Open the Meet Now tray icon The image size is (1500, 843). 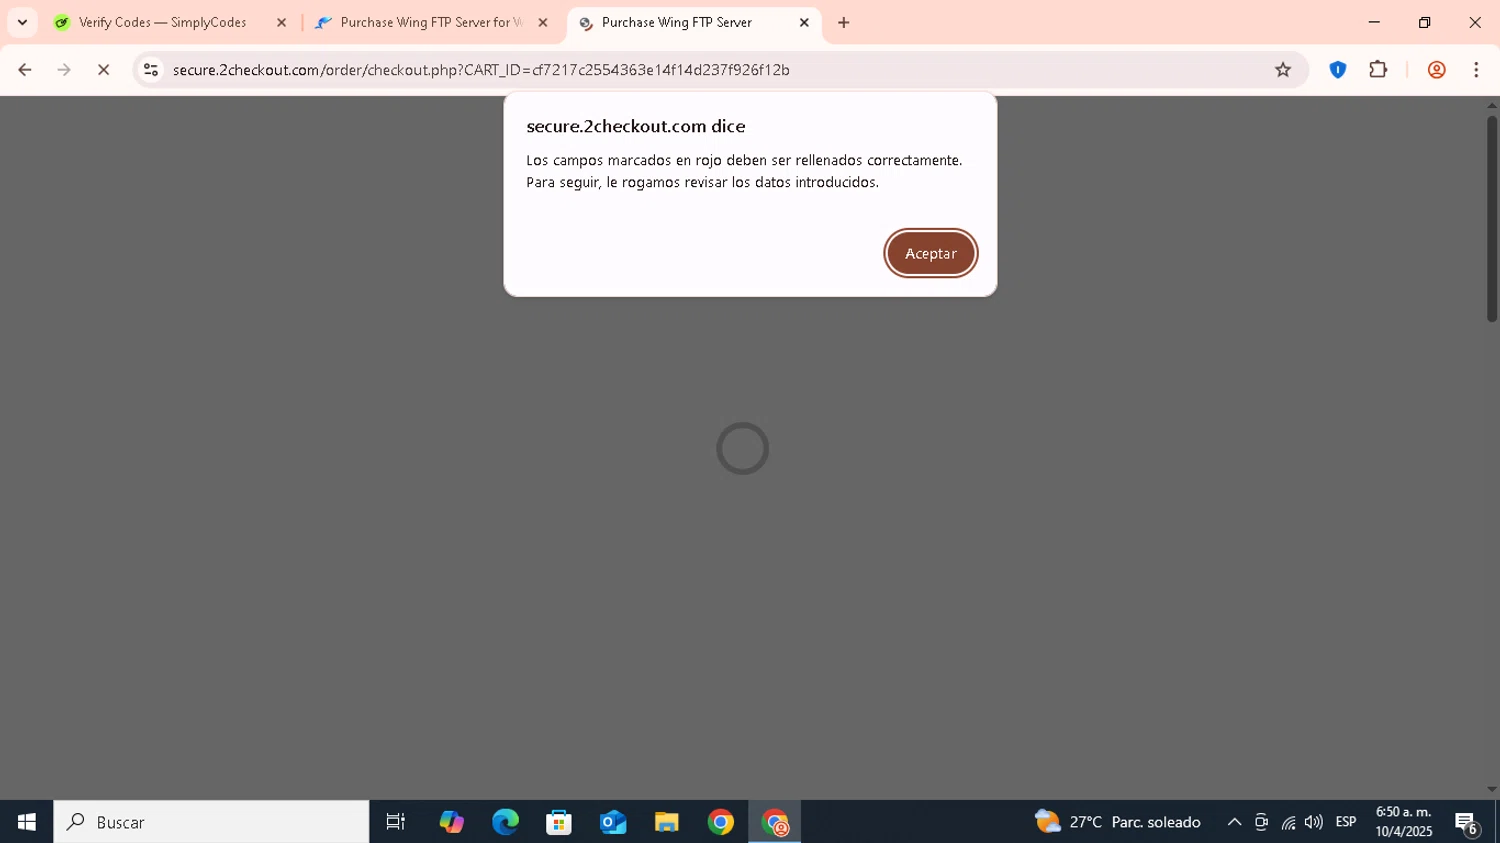[1261, 822]
